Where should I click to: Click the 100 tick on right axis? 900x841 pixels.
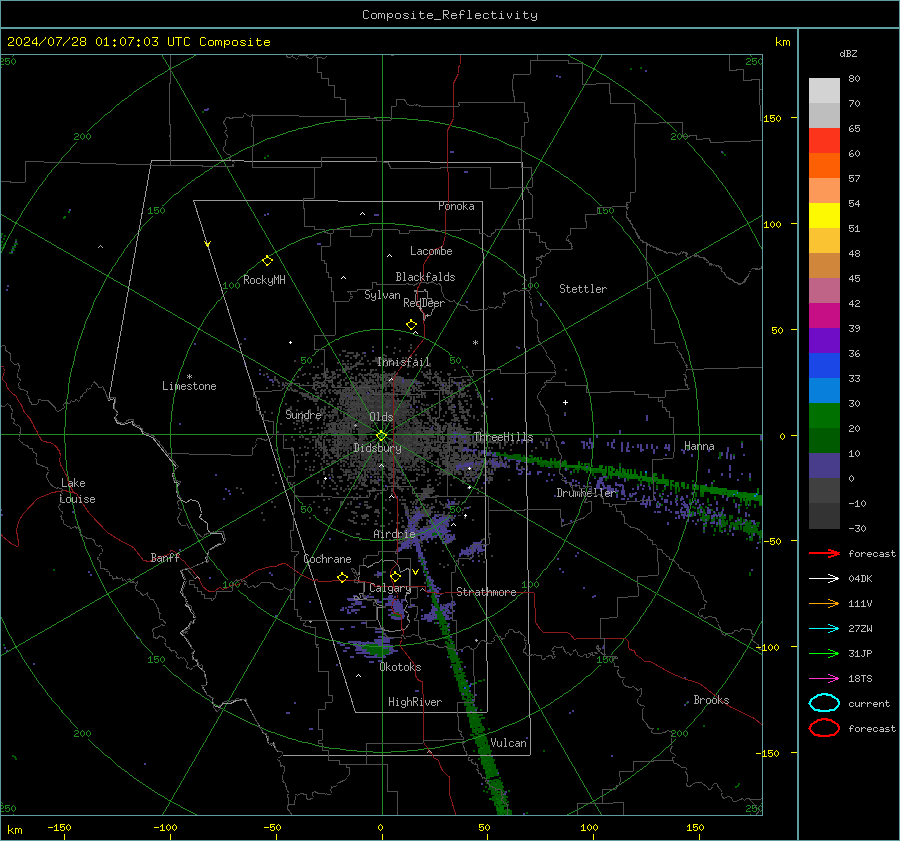click(772, 224)
